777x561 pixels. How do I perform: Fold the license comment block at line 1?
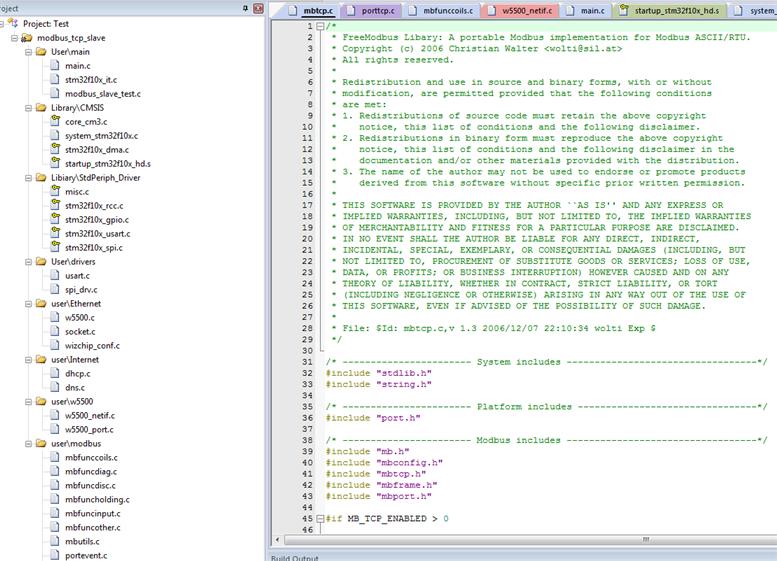click(x=320, y=25)
